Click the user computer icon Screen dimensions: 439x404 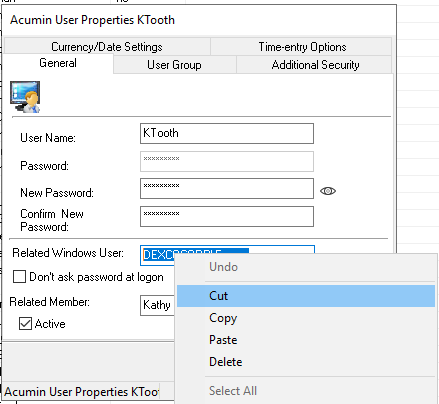pos(25,97)
